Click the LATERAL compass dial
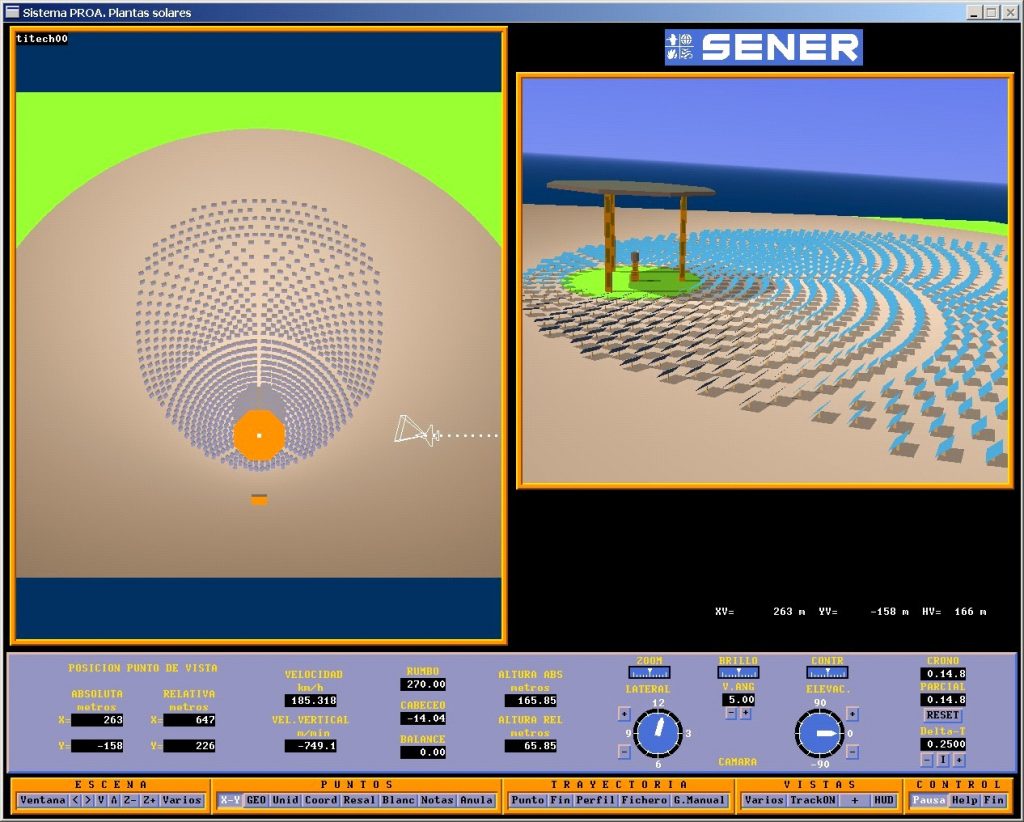The height and width of the screenshot is (822, 1024). (657, 735)
